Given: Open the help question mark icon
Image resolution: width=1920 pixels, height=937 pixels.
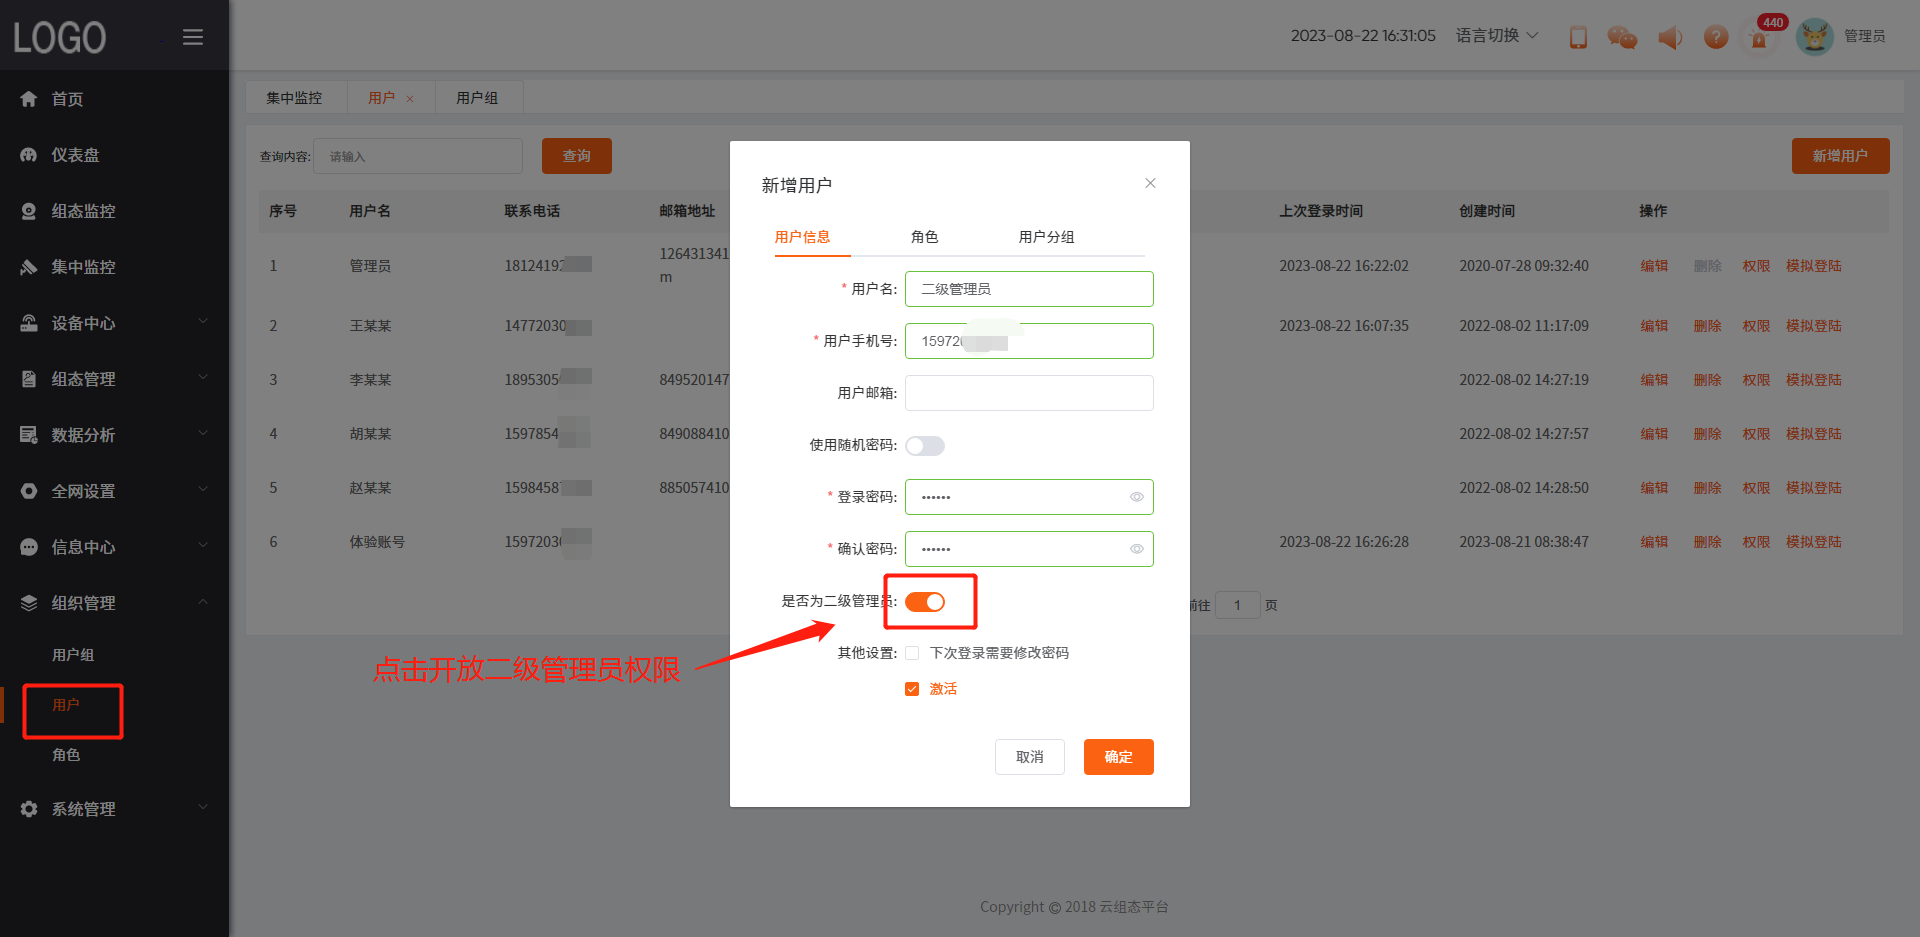Looking at the screenshot, I should click(x=1716, y=37).
